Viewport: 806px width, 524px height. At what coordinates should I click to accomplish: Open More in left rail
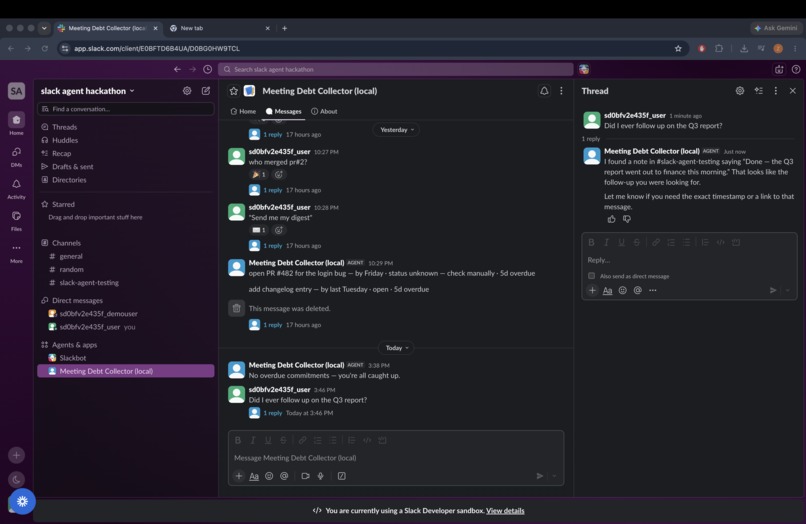tap(16, 253)
